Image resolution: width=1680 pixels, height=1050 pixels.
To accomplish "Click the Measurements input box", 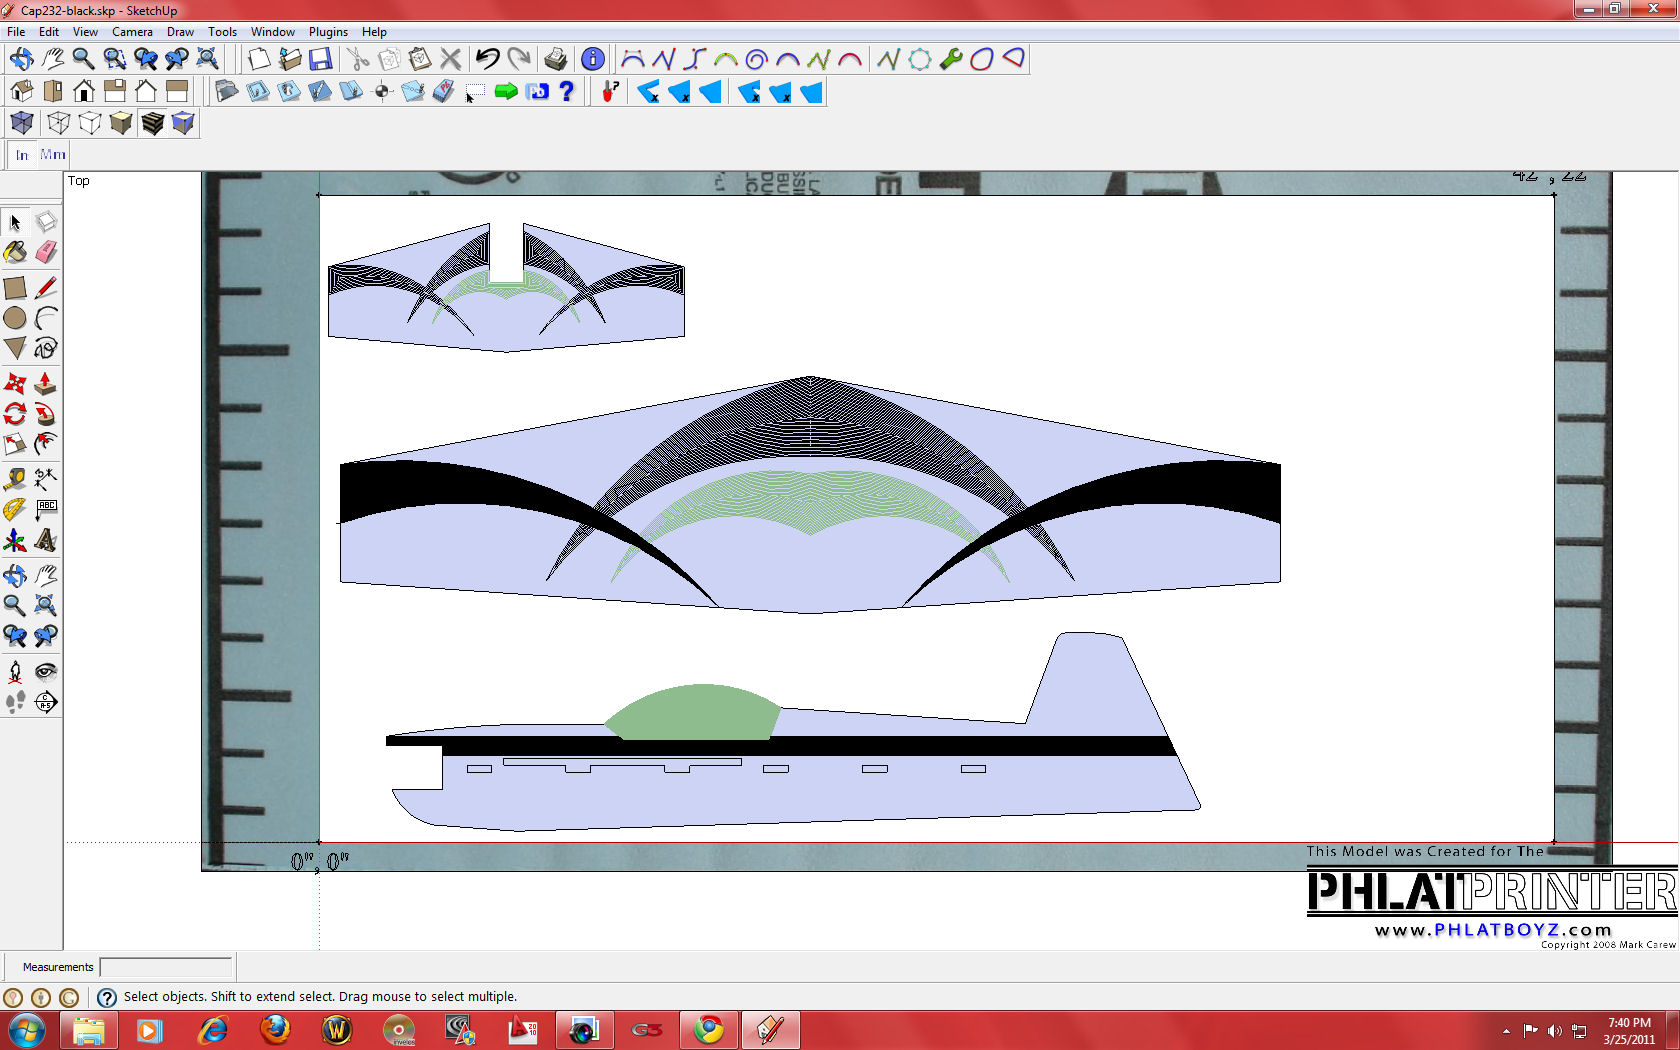I will tap(166, 967).
